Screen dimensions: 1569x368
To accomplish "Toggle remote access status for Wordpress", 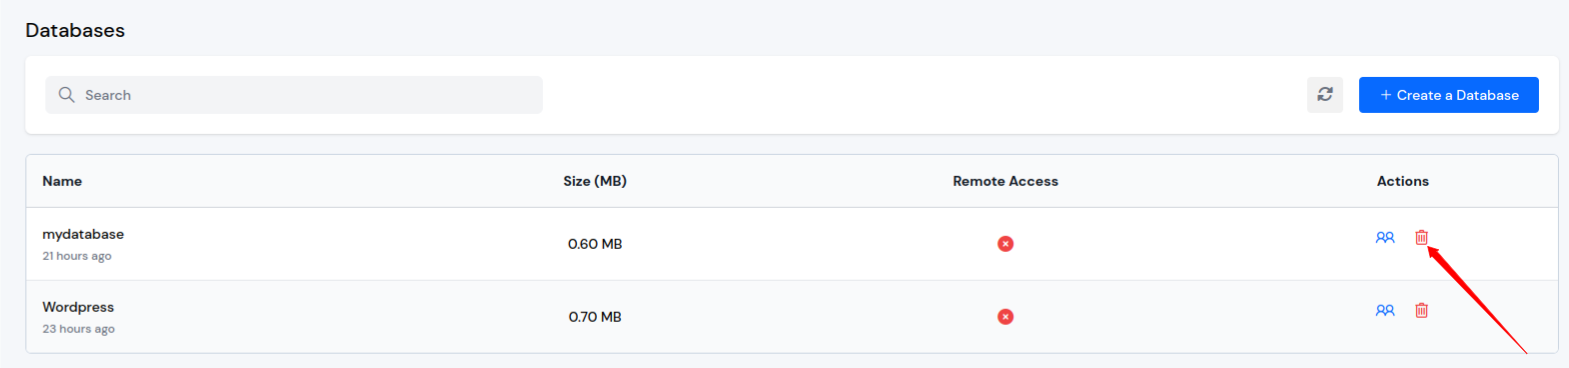I will pos(1006,317).
